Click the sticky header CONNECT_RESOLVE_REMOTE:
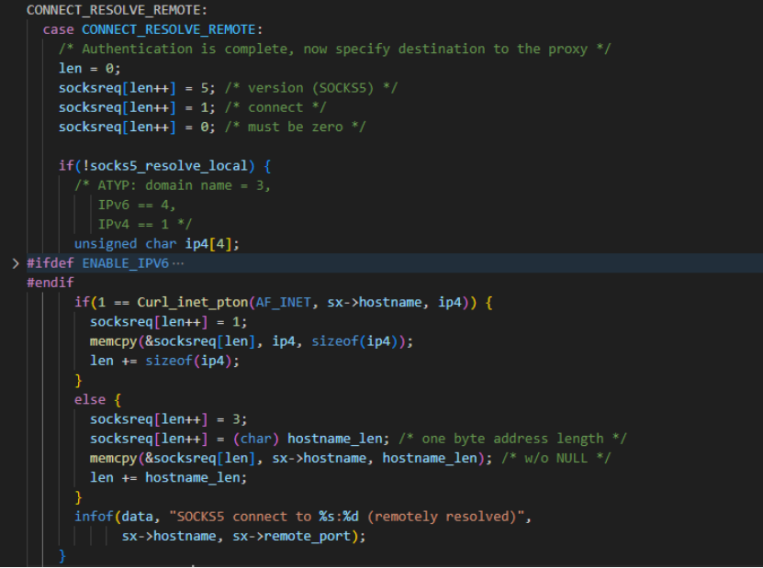 [x=117, y=10]
